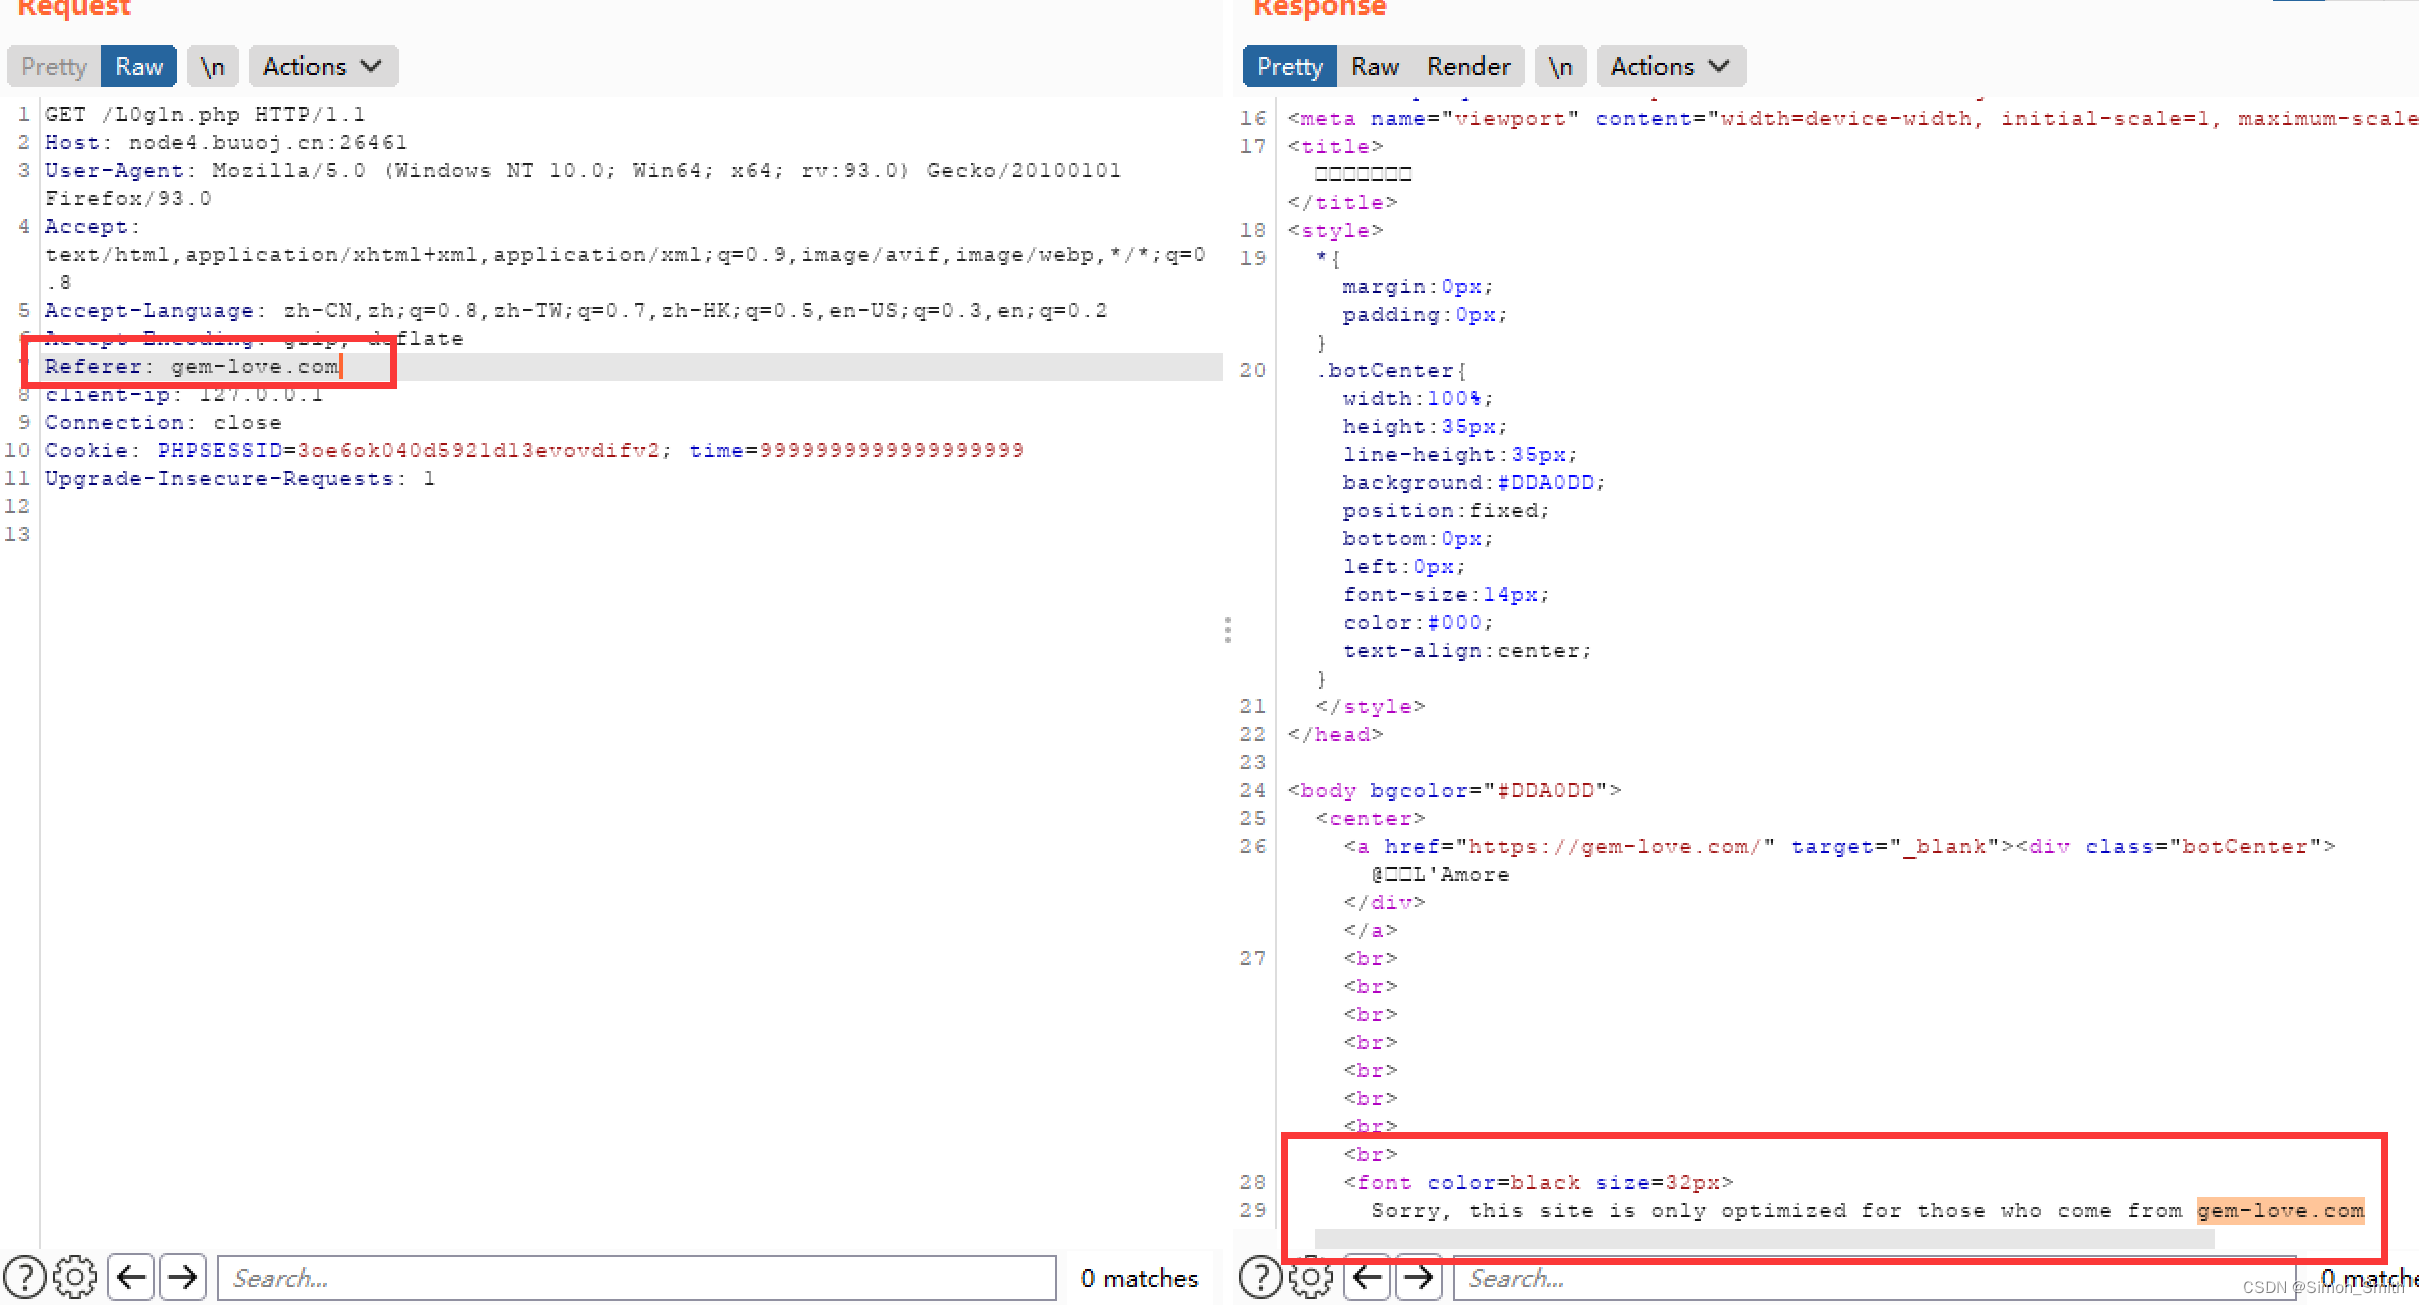The height and width of the screenshot is (1305, 2419).
Task: Expand the request Actions dropdown
Action: click(322, 67)
